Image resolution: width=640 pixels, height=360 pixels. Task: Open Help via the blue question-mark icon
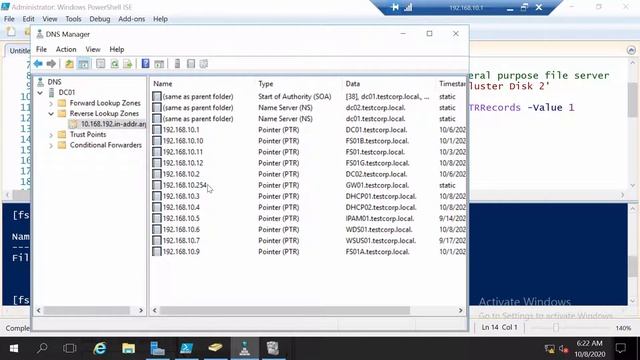tap(145, 64)
